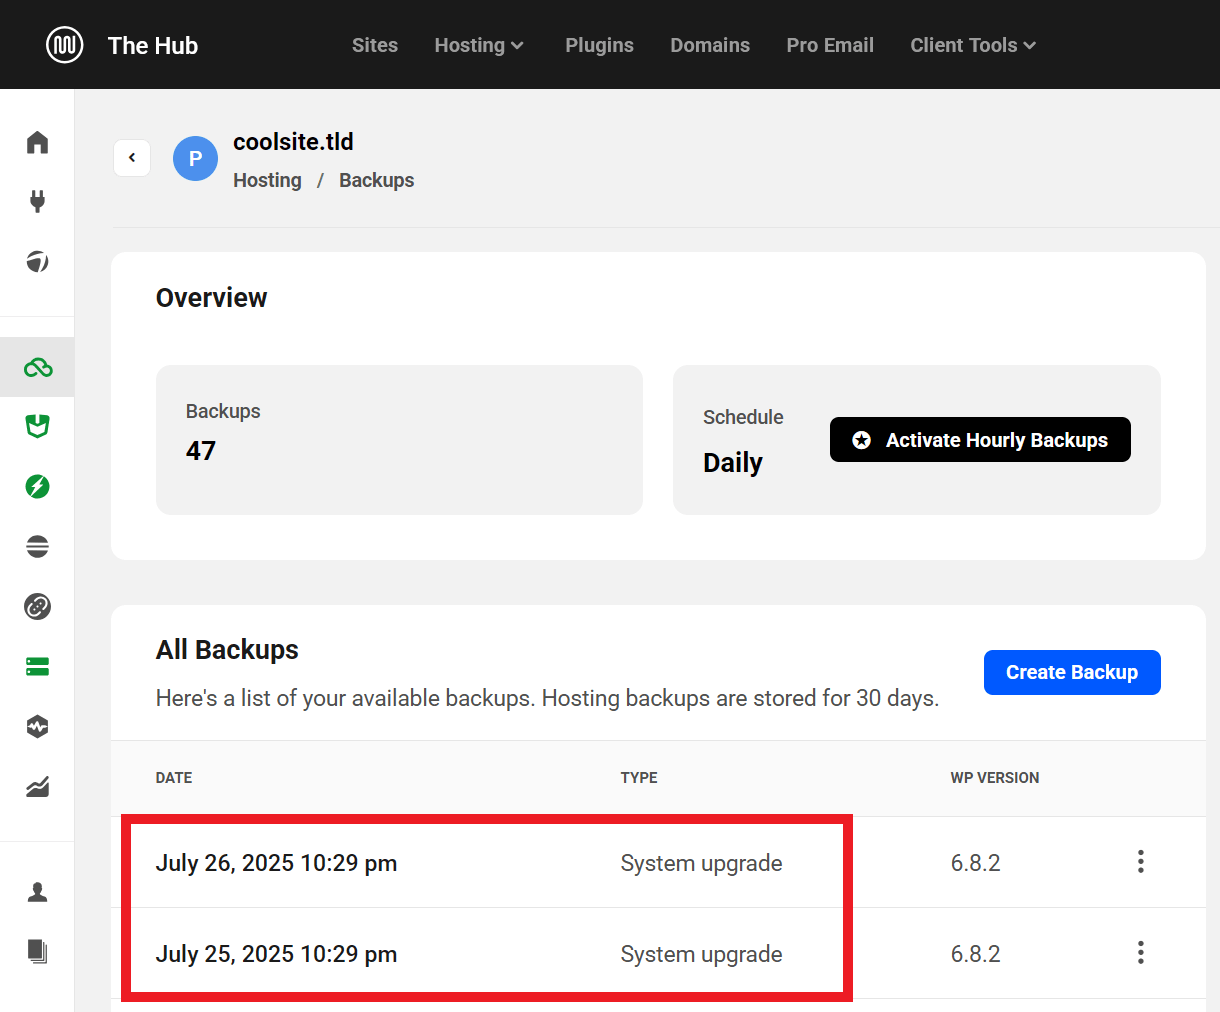This screenshot has width=1220, height=1012.
Task: Click the user profile icon in sidebar
Action: [37, 892]
